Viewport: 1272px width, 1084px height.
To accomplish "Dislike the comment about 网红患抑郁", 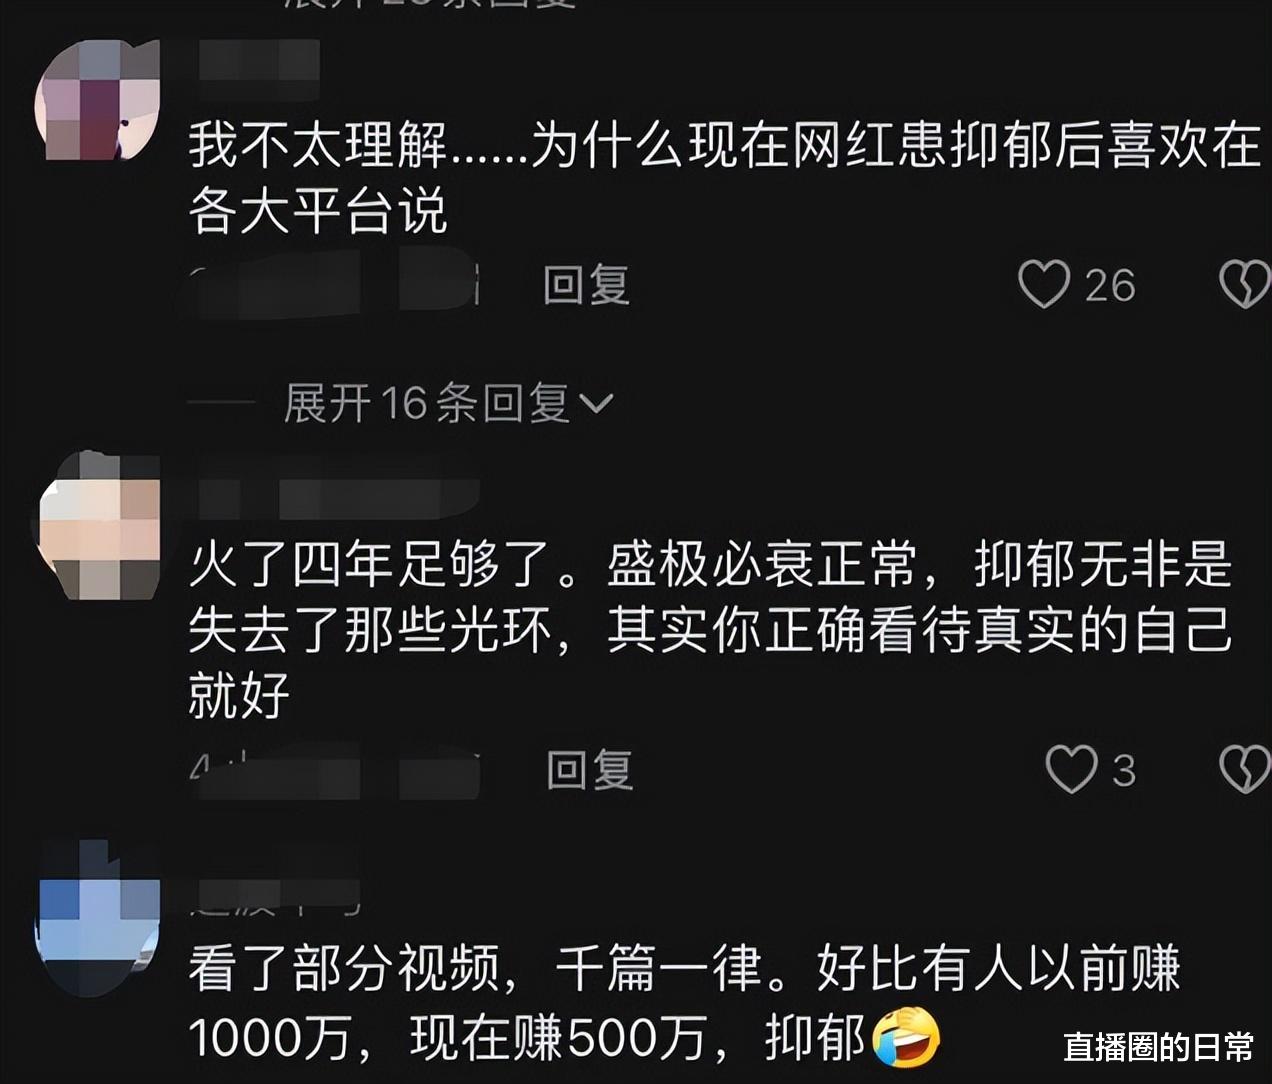I will pyautogui.click(x=1245, y=285).
